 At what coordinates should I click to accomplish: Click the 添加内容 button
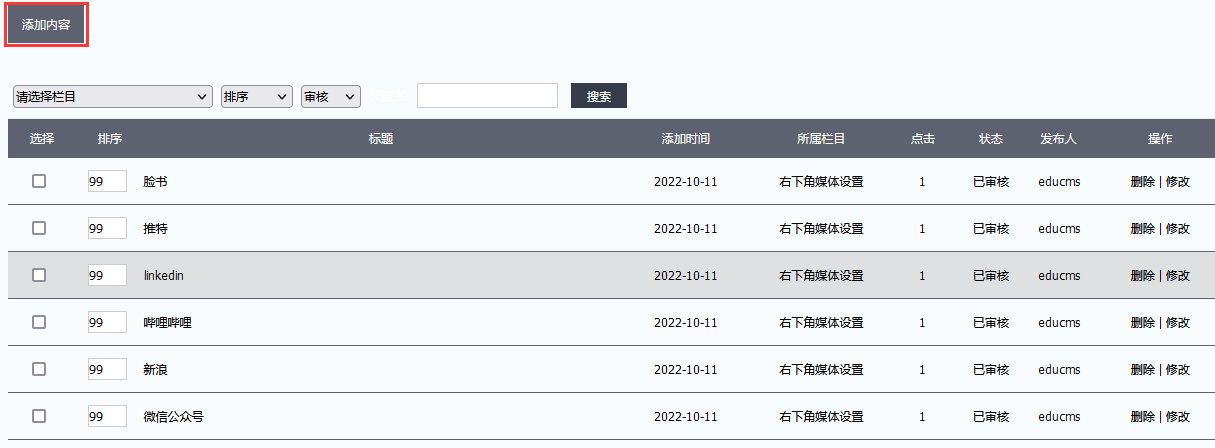point(46,25)
